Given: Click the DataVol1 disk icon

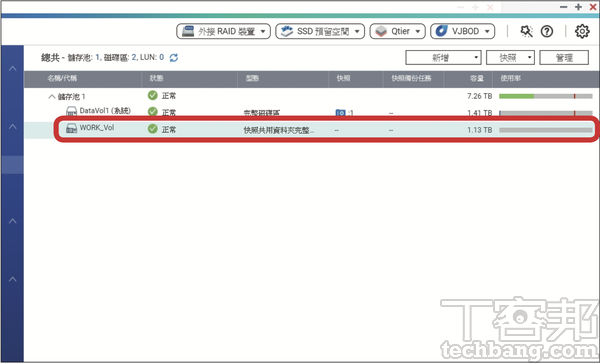Looking at the screenshot, I should [72, 111].
